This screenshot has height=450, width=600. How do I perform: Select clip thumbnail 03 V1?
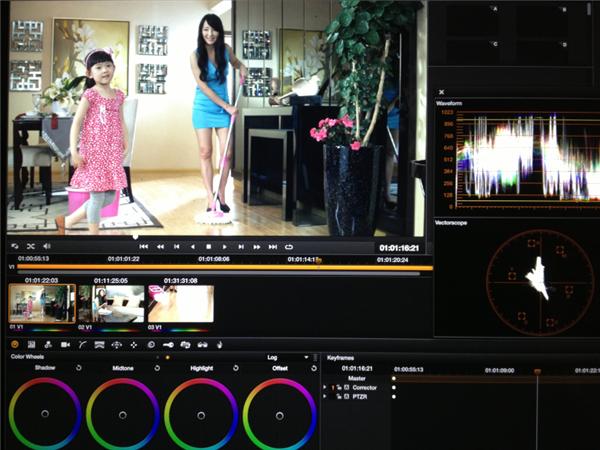[x=181, y=303]
